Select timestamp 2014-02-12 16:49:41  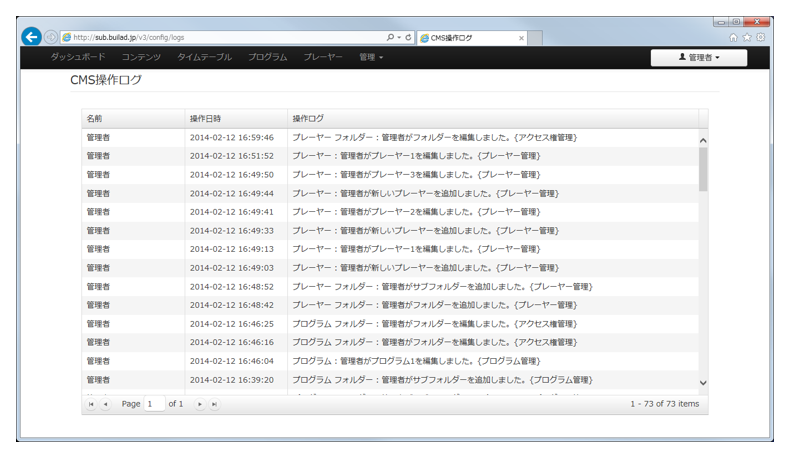click(x=232, y=212)
